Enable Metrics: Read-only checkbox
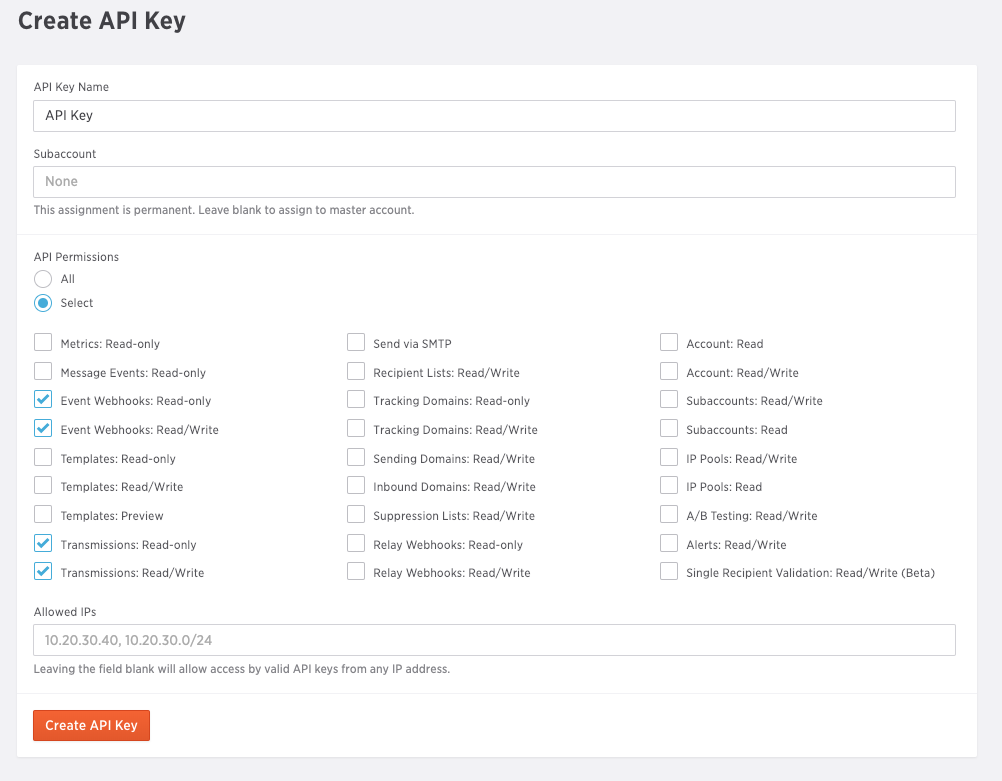 tap(43, 343)
